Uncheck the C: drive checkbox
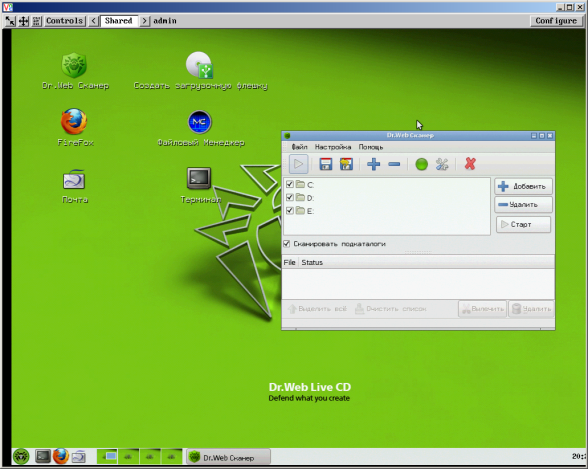 coord(290,184)
